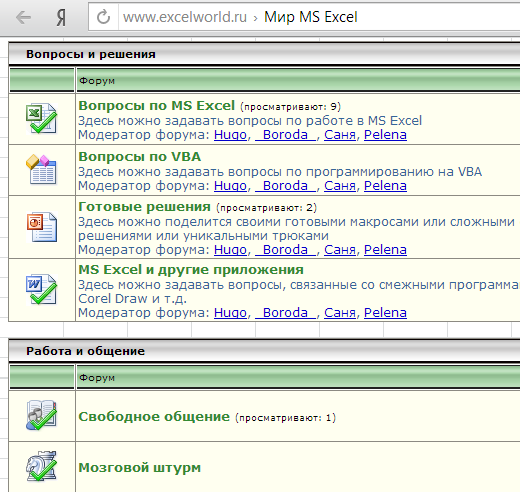The image size is (520, 492).
Task: Click the browser back arrow
Action: click(23, 17)
